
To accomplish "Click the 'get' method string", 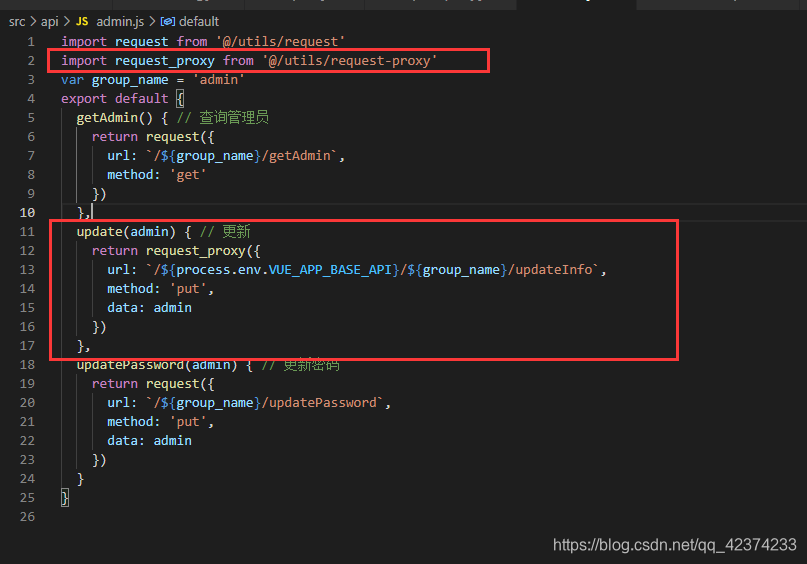I will point(188,175).
